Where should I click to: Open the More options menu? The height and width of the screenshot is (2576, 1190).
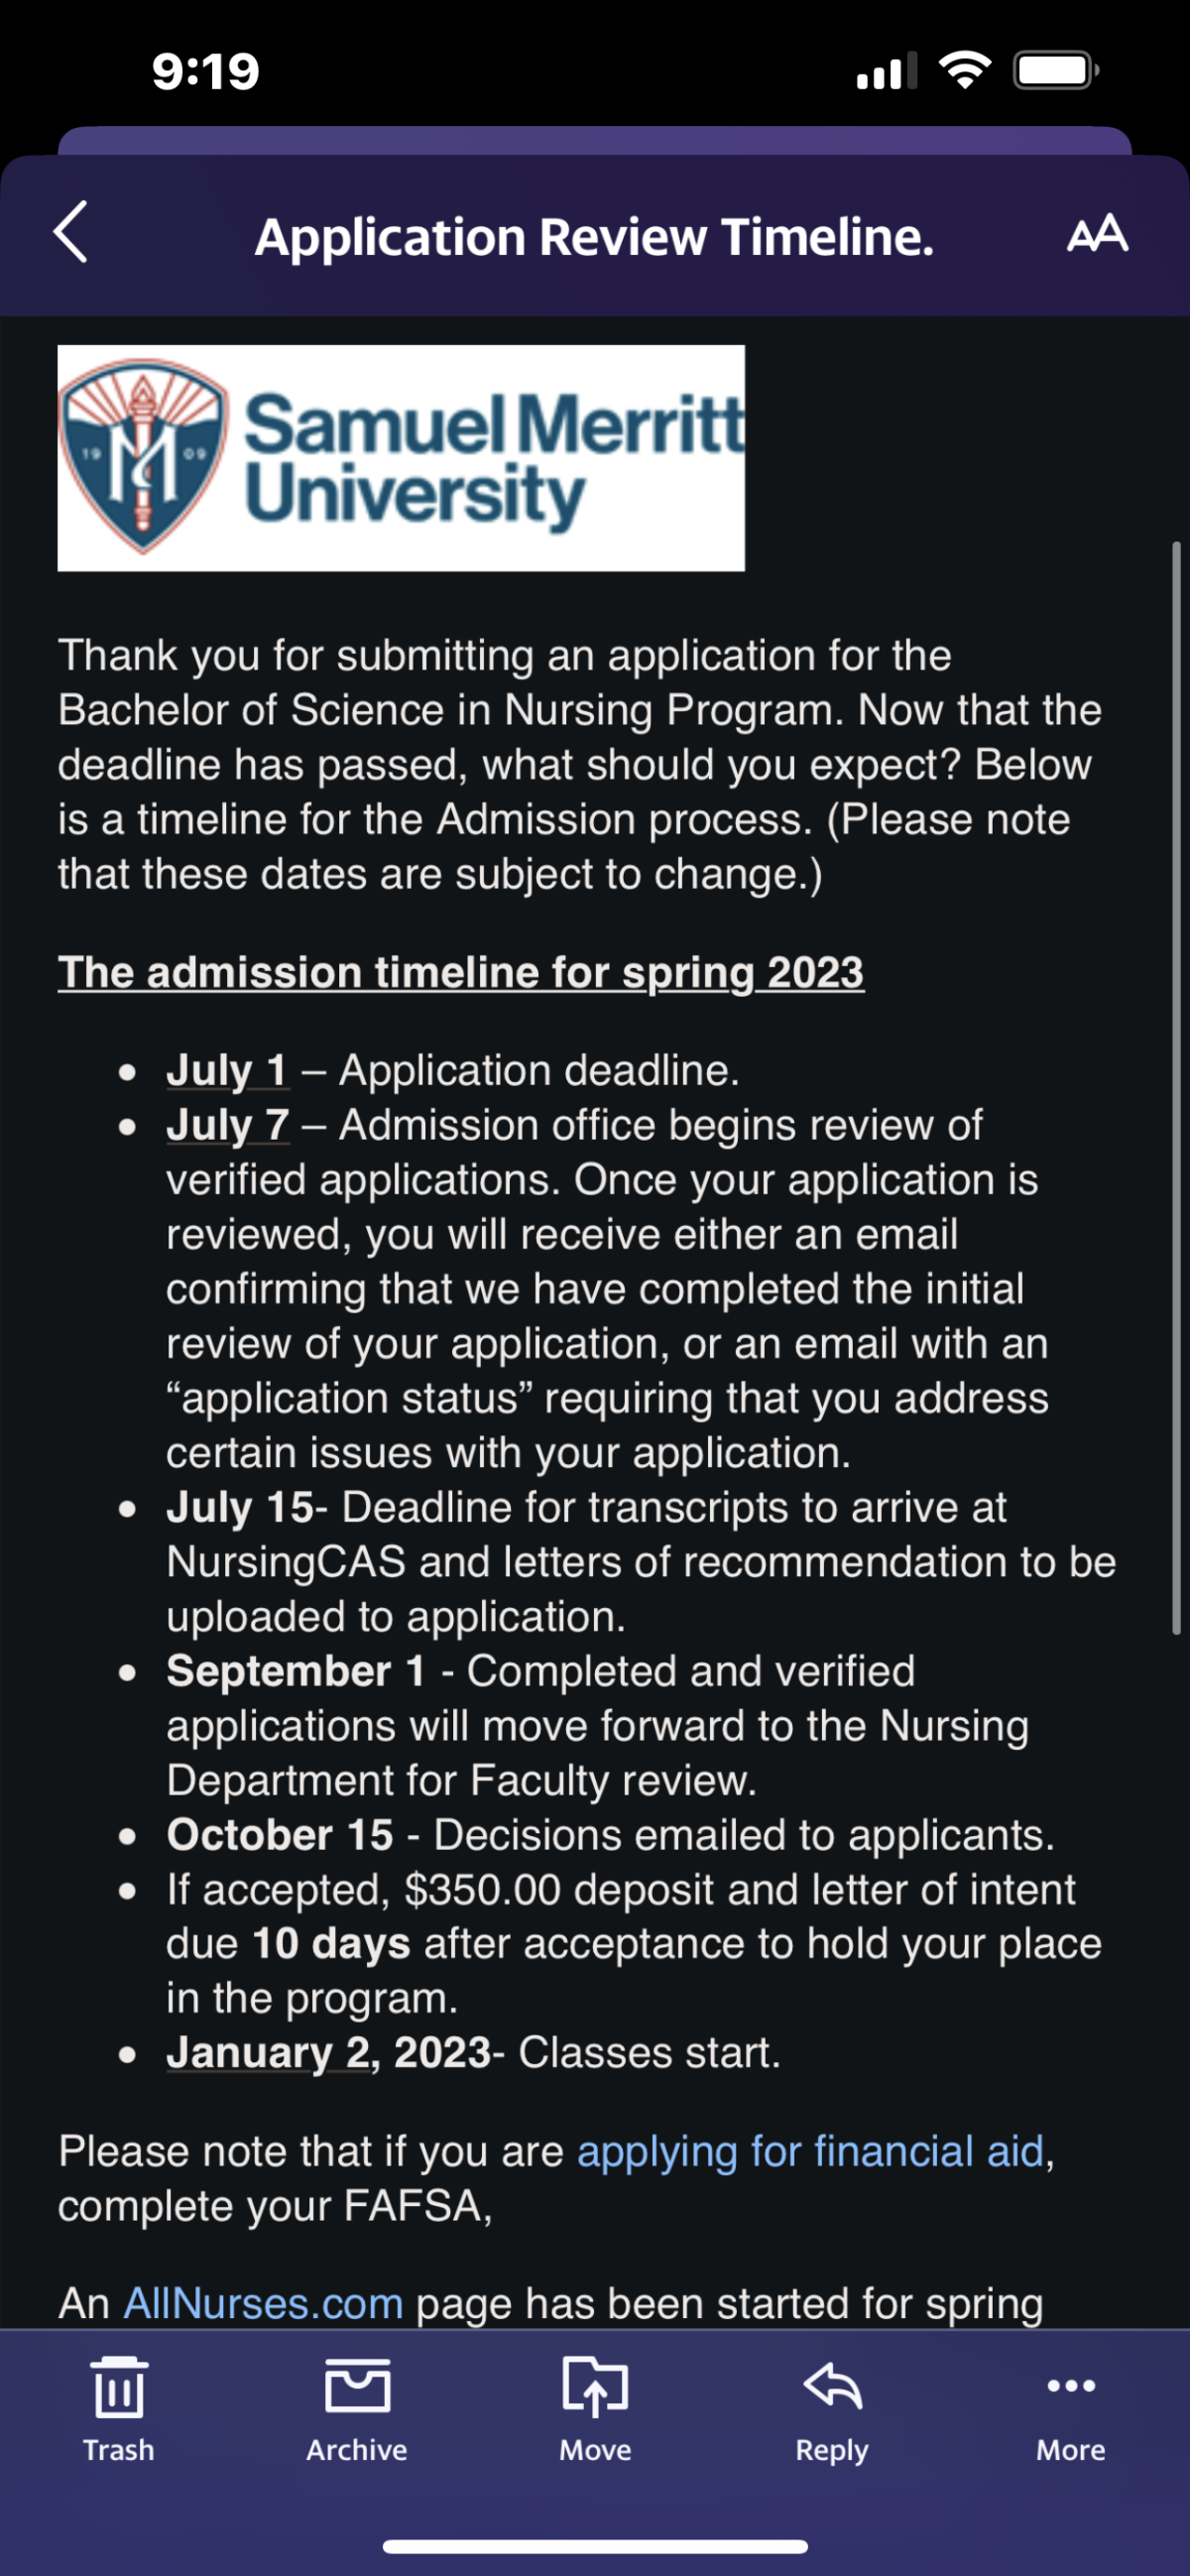[1071, 2386]
